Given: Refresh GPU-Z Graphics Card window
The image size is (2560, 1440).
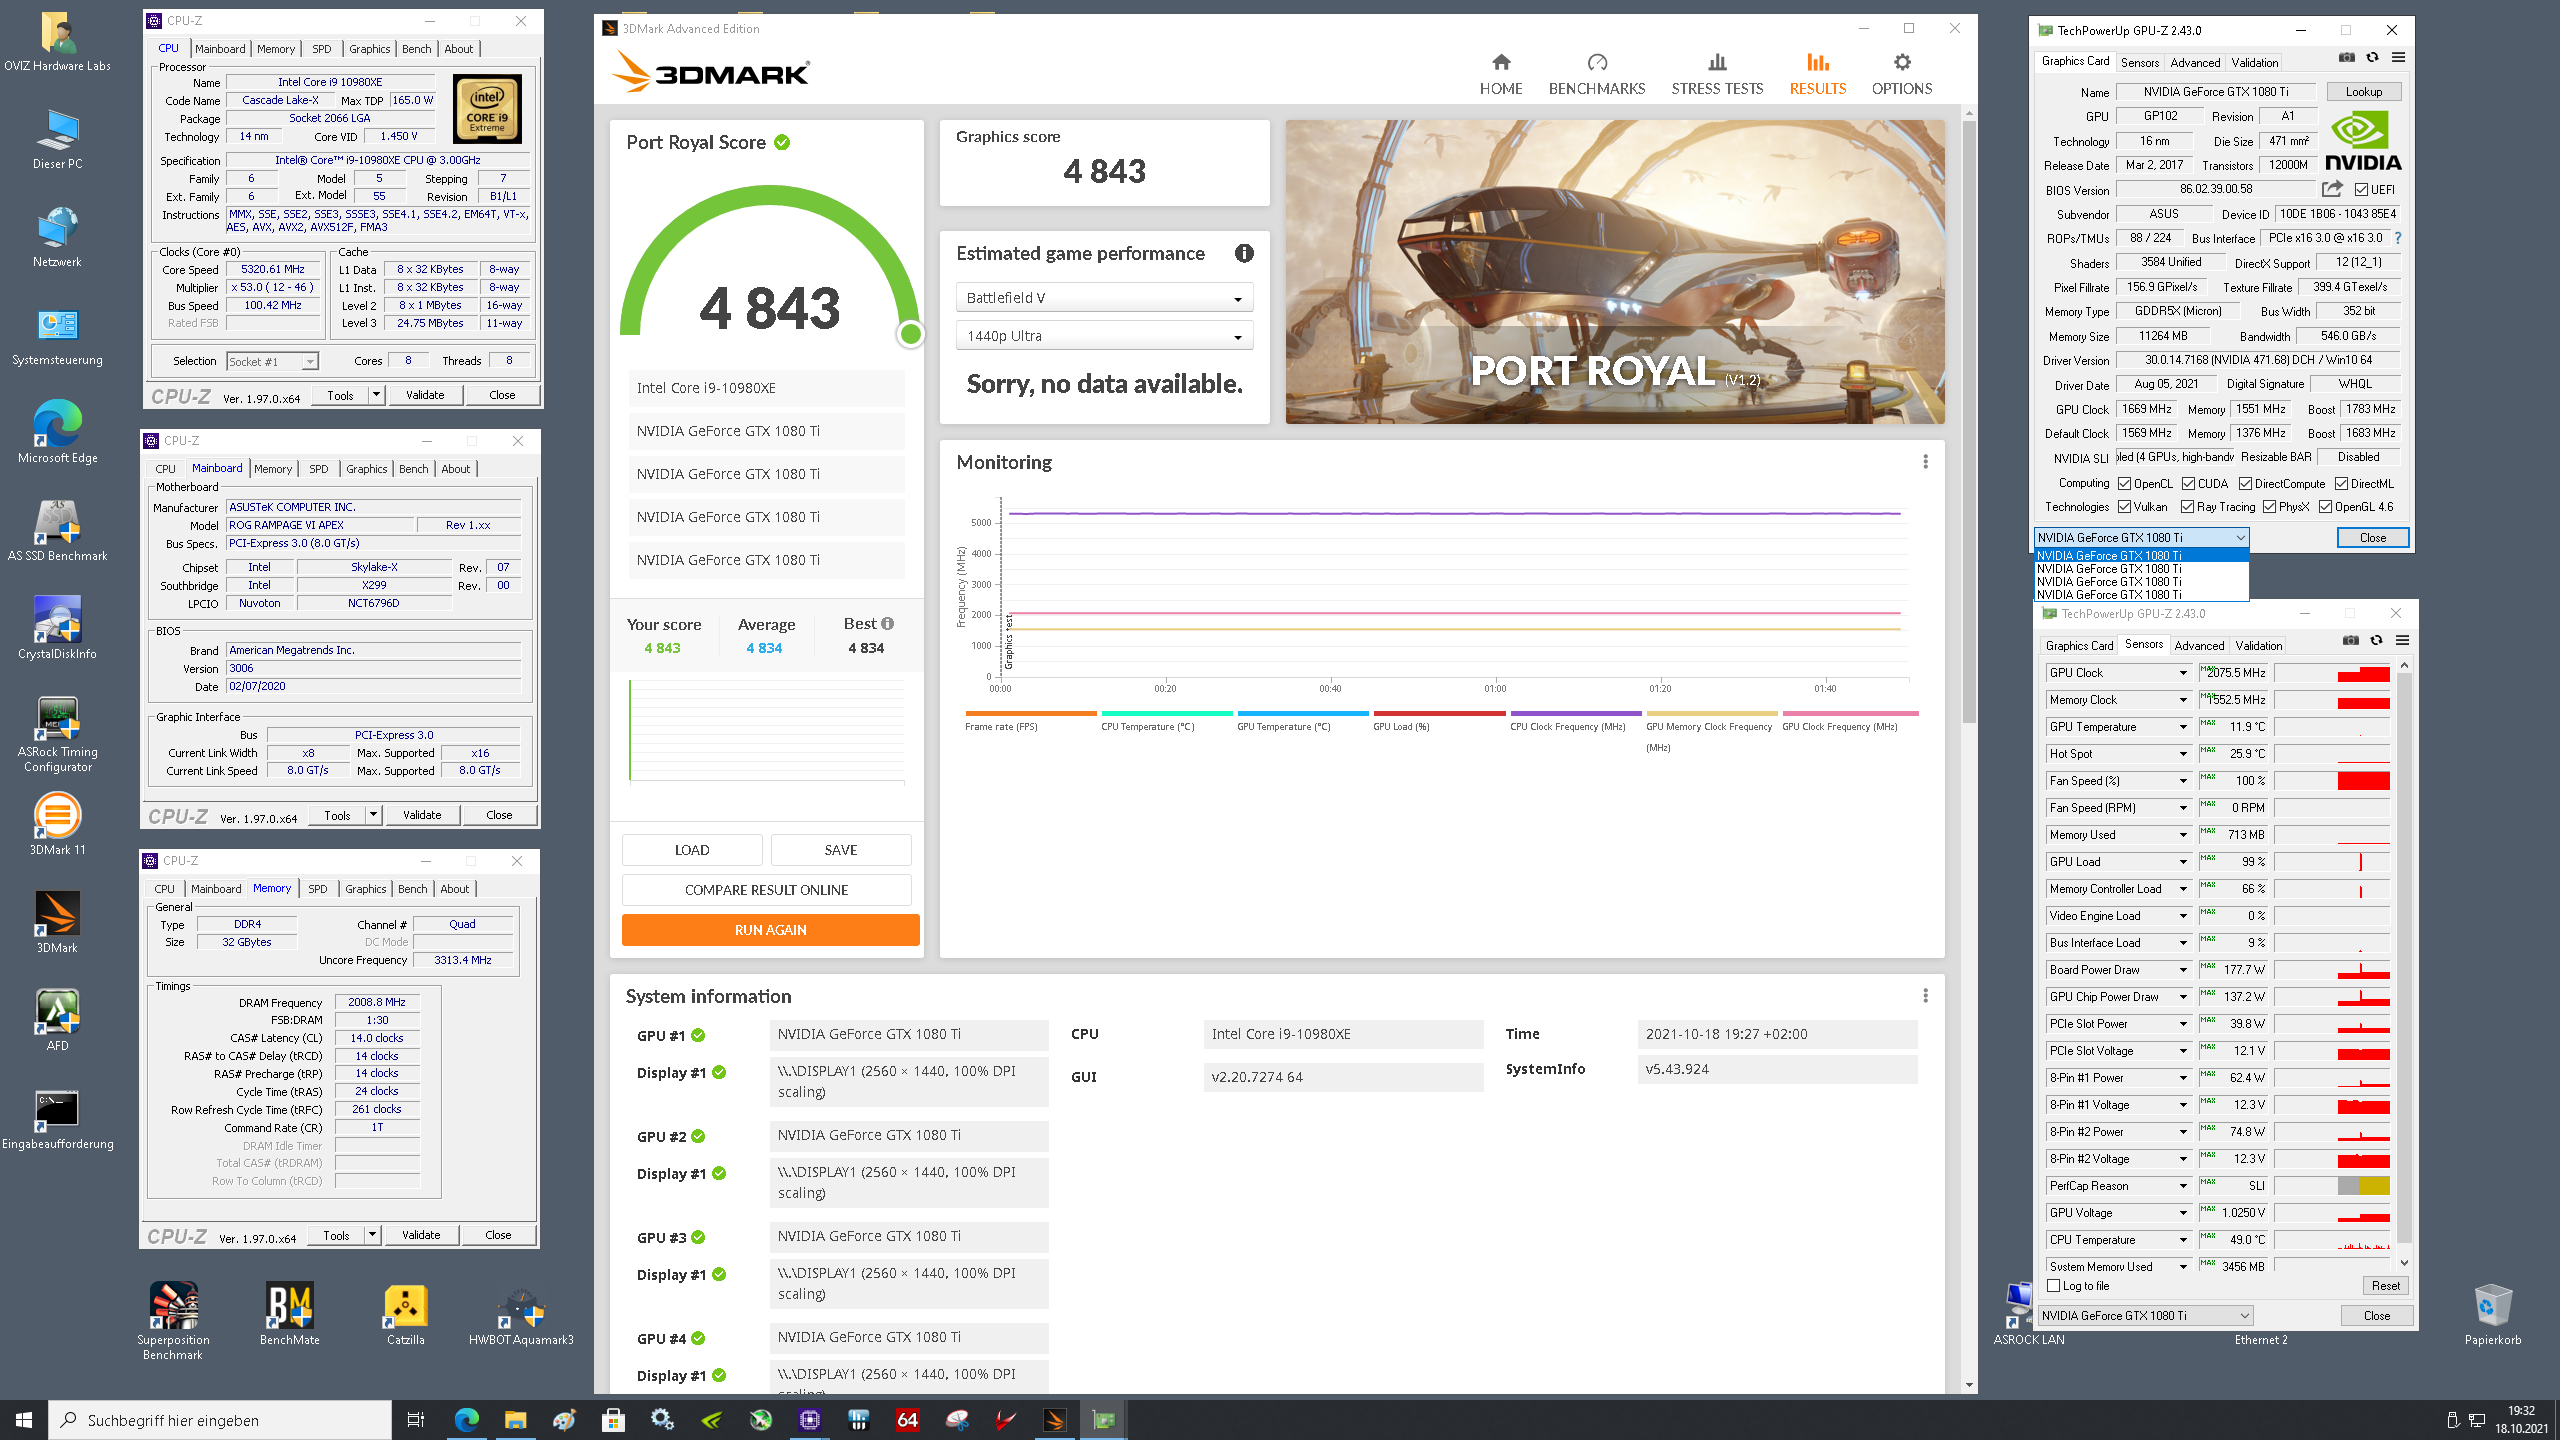Looking at the screenshot, I should click(2372, 58).
